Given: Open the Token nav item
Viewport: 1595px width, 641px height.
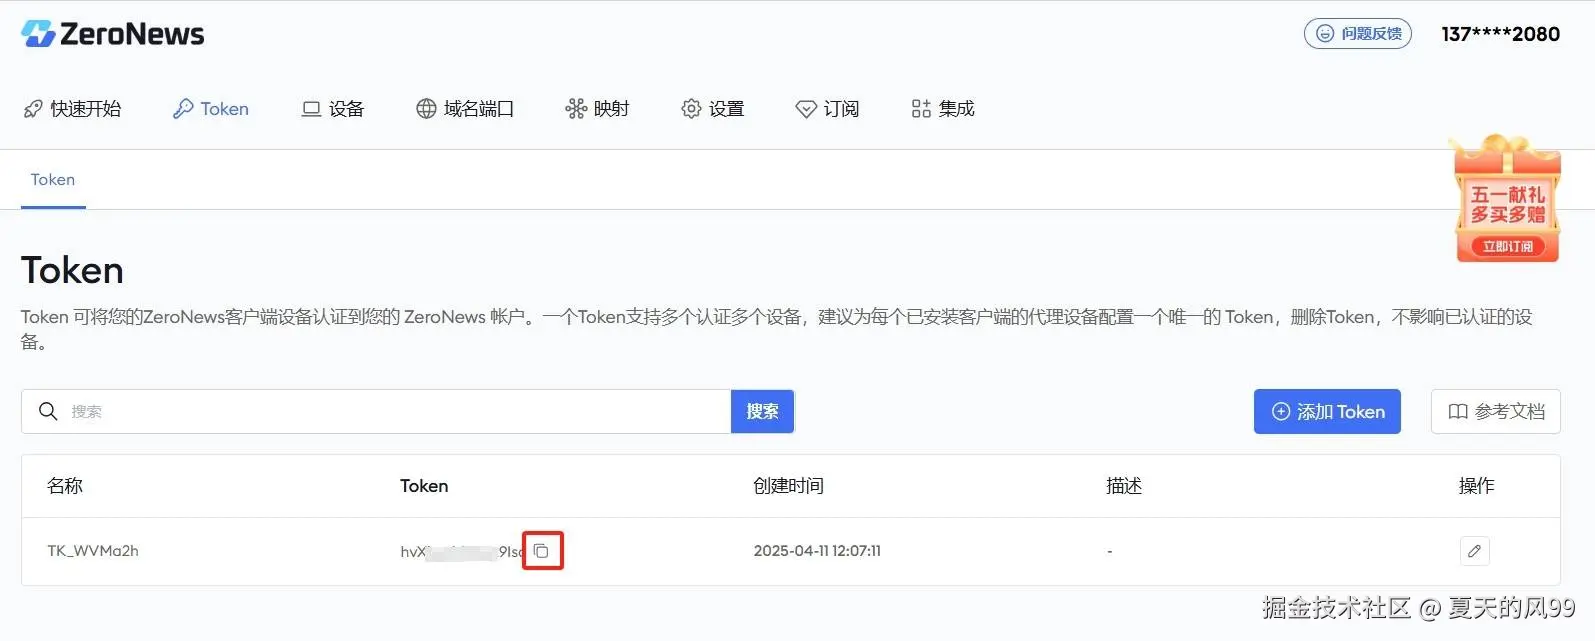Looking at the screenshot, I should click(x=211, y=109).
